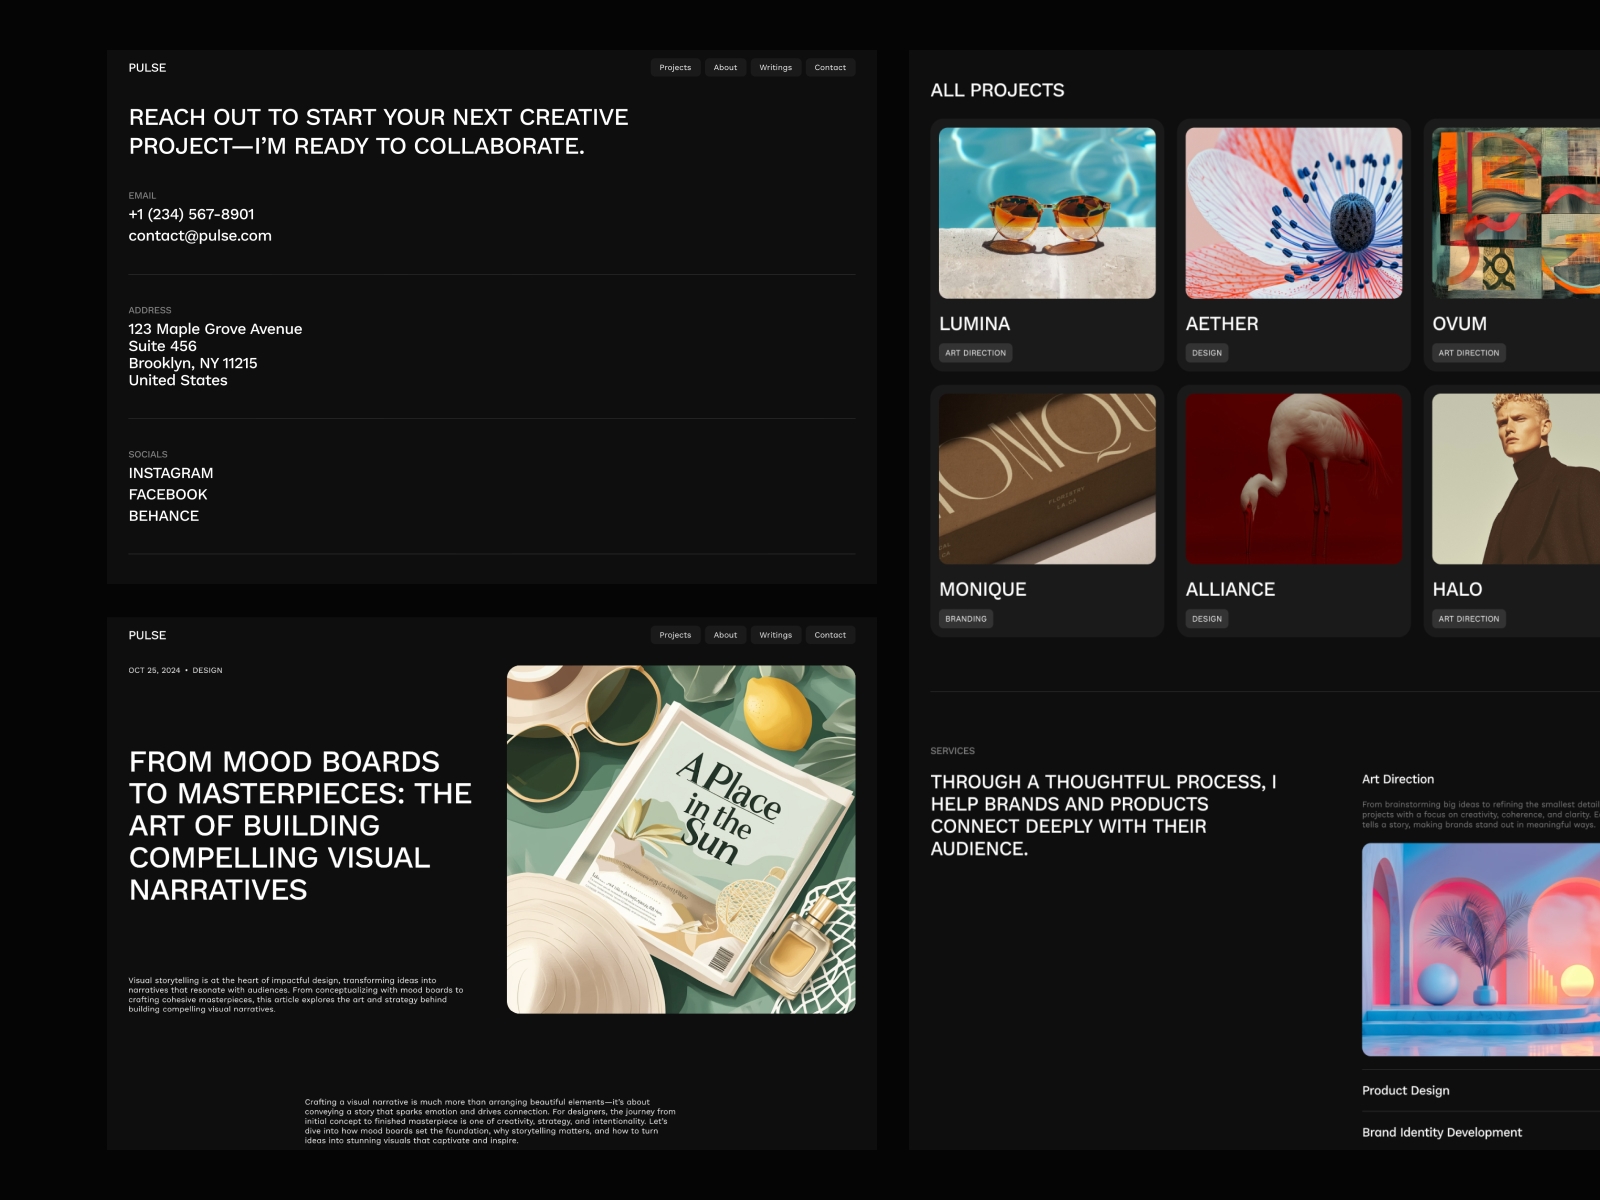1600x1200 pixels.
Task: Open the Projects menu item
Action: coord(675,67)
